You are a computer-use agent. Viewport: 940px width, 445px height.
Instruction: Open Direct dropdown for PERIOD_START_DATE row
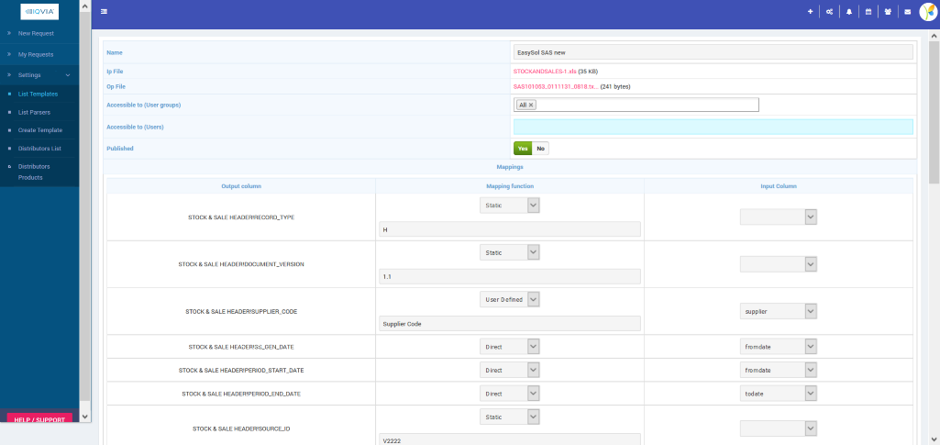(x=510, y=370)
